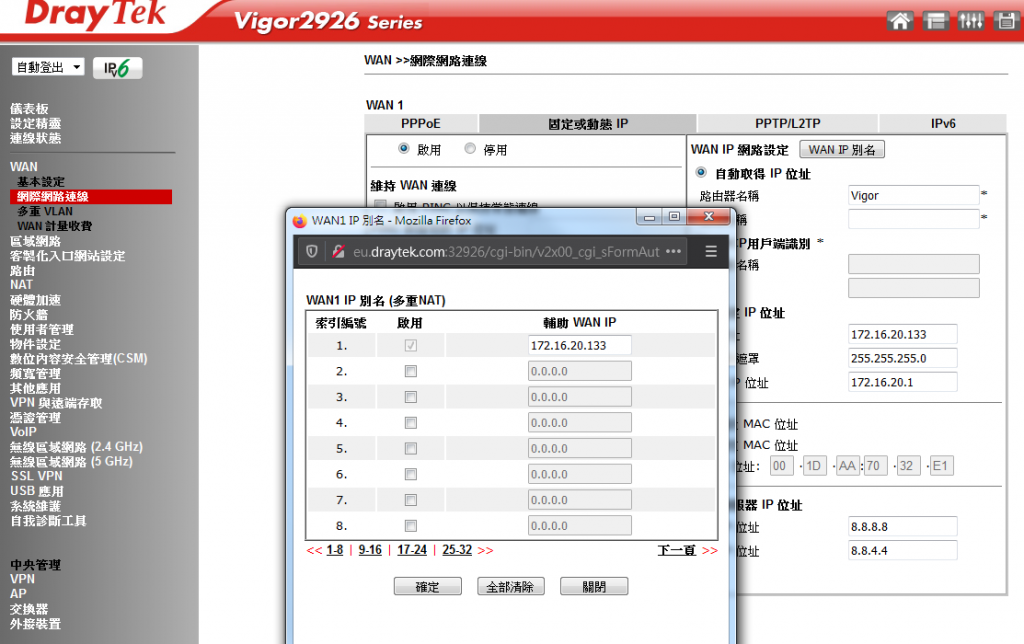Open VPN 與遠端存取 sidebar menu

(x=56, y=403)
